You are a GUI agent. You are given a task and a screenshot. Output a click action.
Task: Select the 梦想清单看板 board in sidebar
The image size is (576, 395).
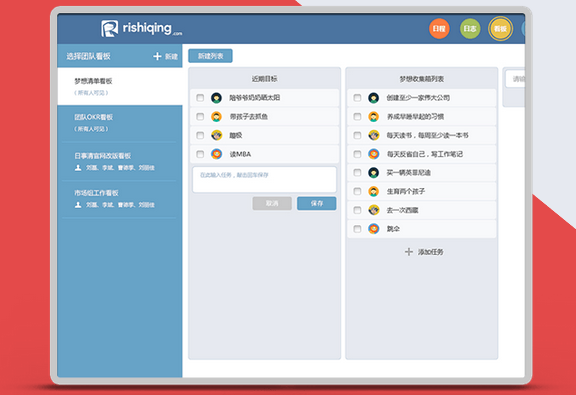120,86
